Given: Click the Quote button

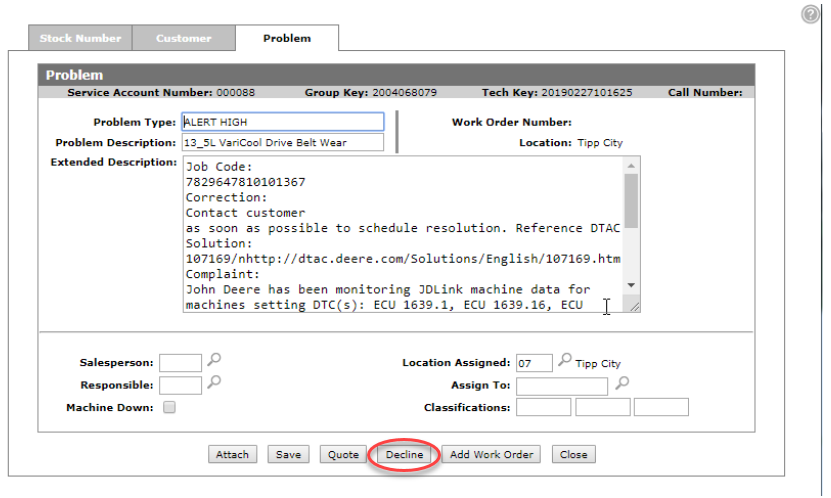Looking at the screenshot, I should coord(343,454).
